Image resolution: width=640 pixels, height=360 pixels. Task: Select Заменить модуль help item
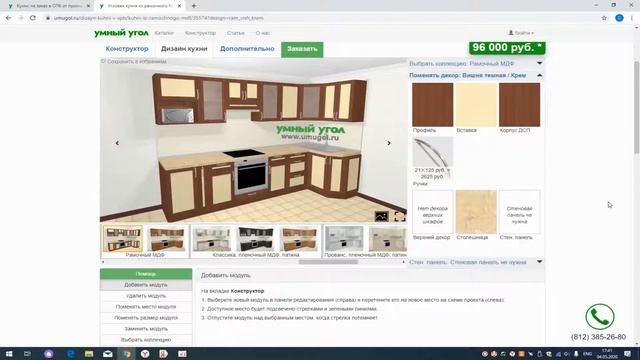146,329
